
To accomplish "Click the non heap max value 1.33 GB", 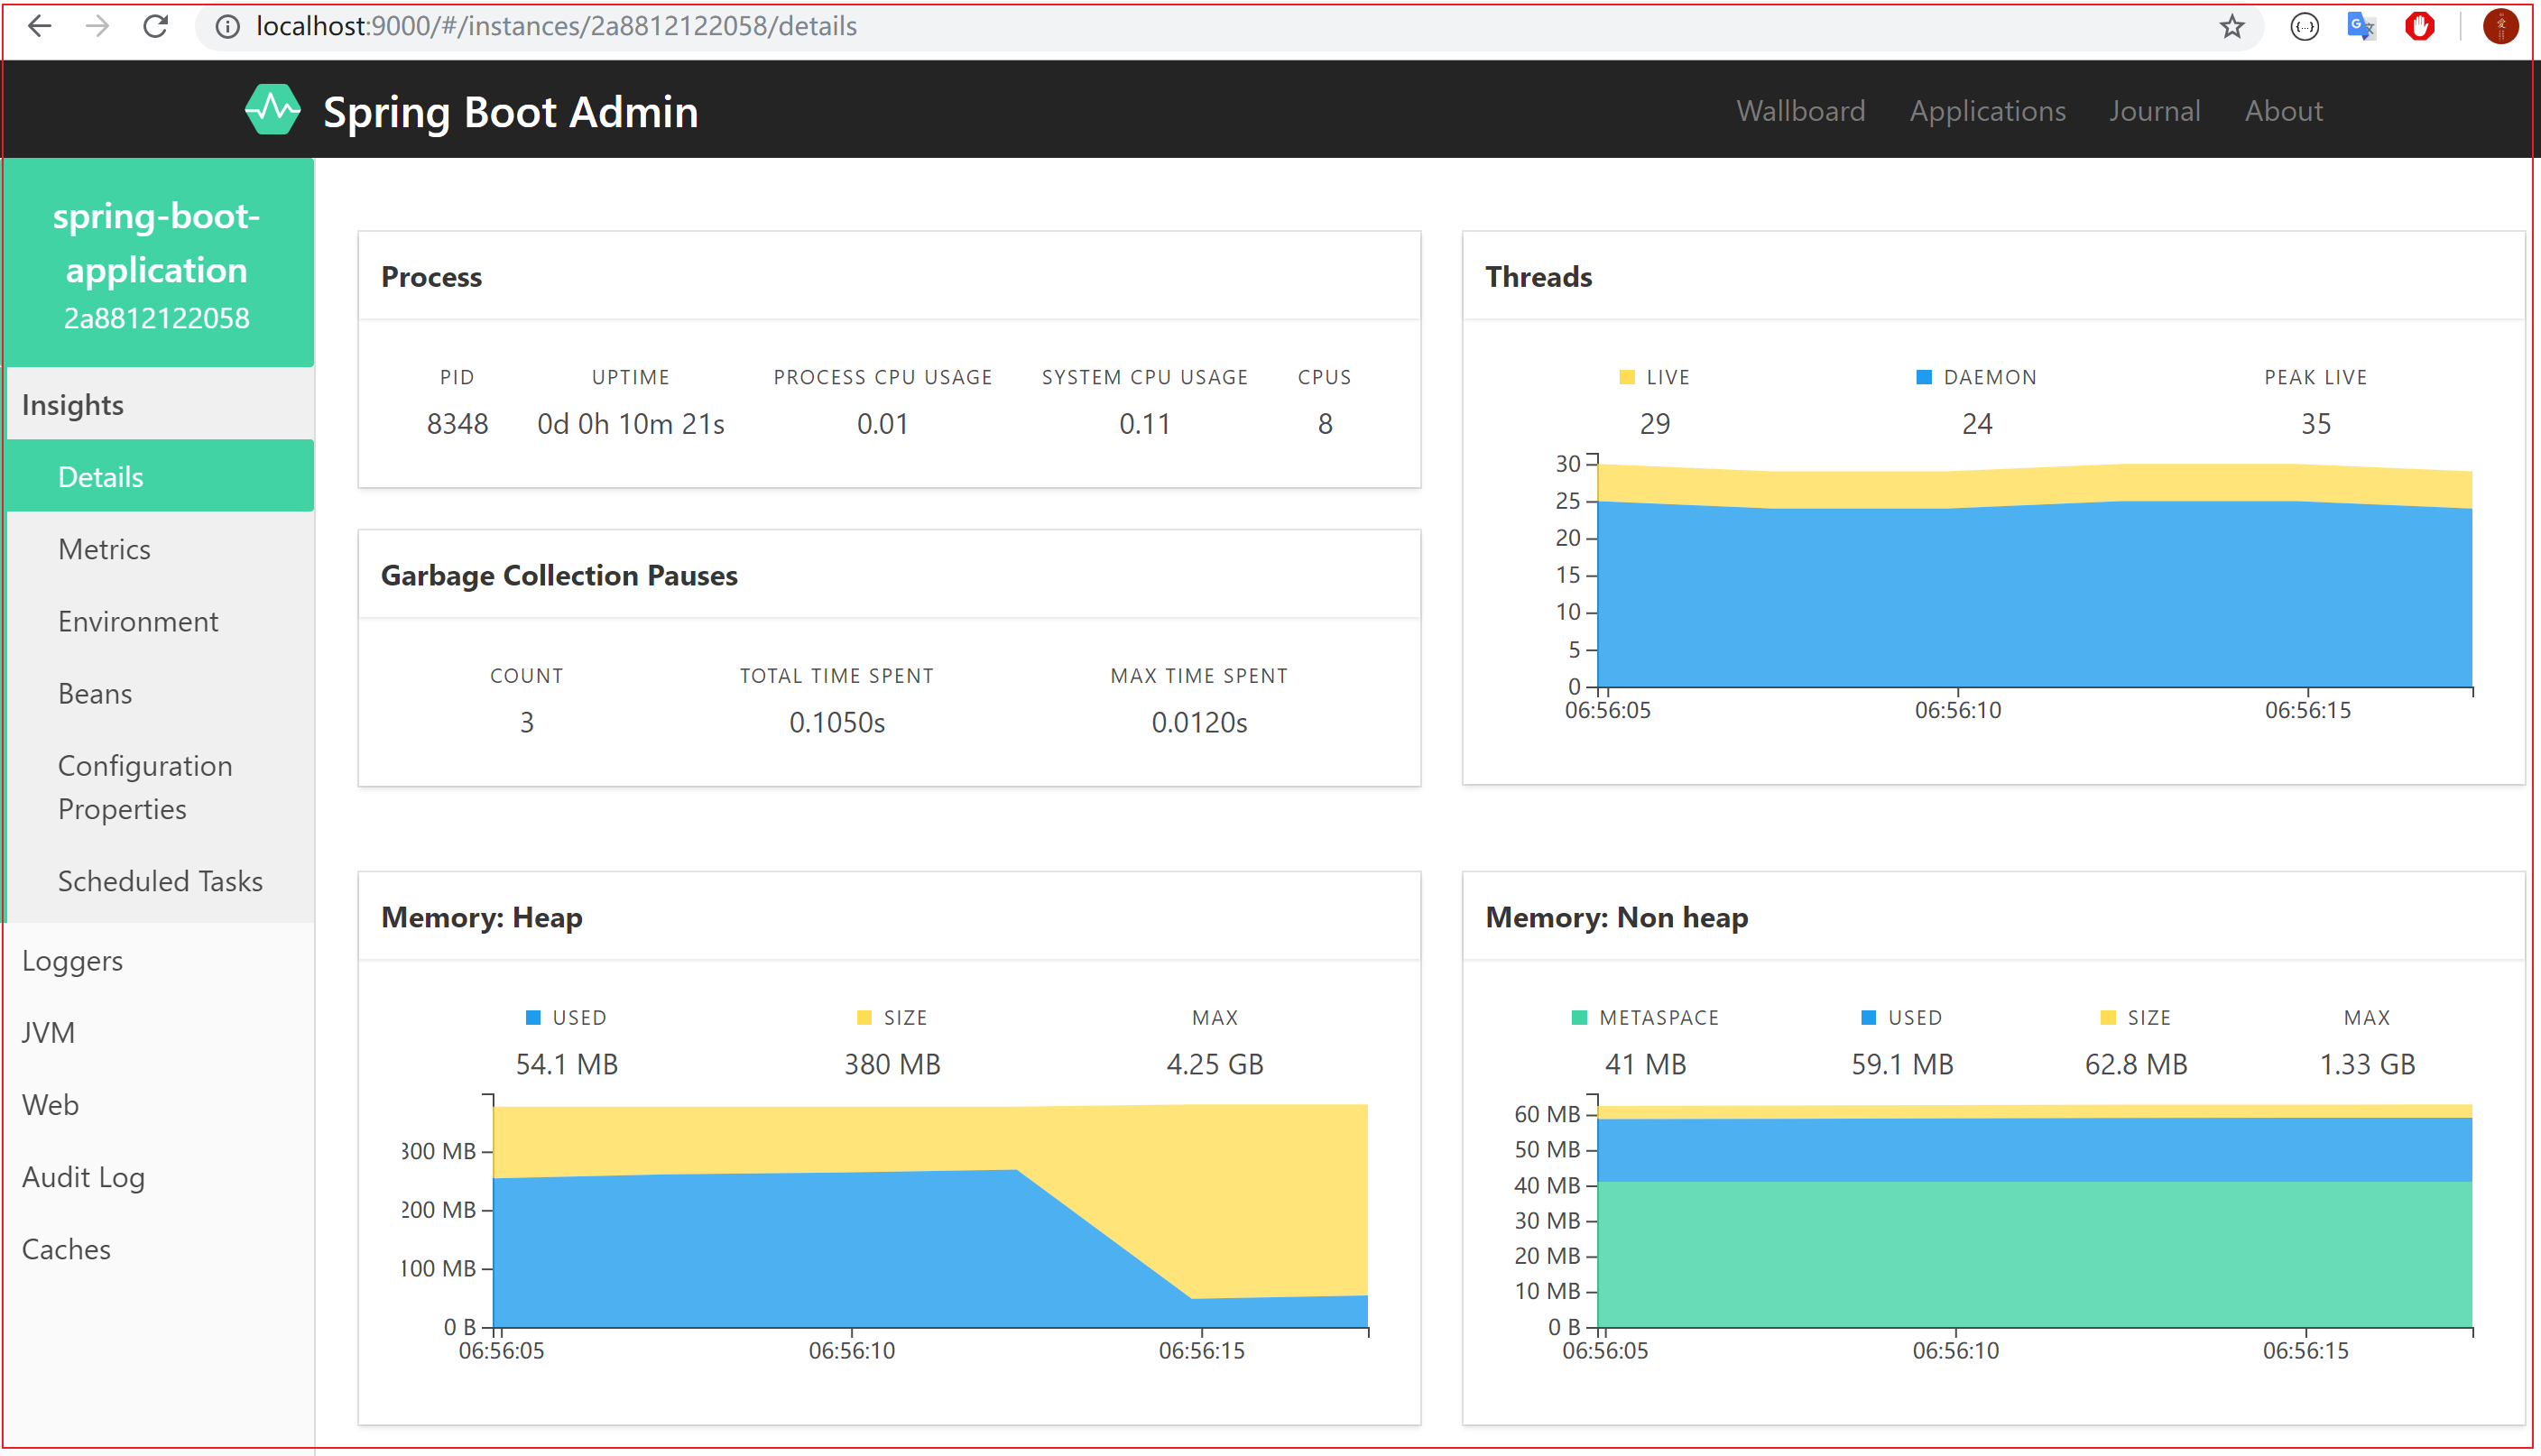I will coord(2367,1064).
